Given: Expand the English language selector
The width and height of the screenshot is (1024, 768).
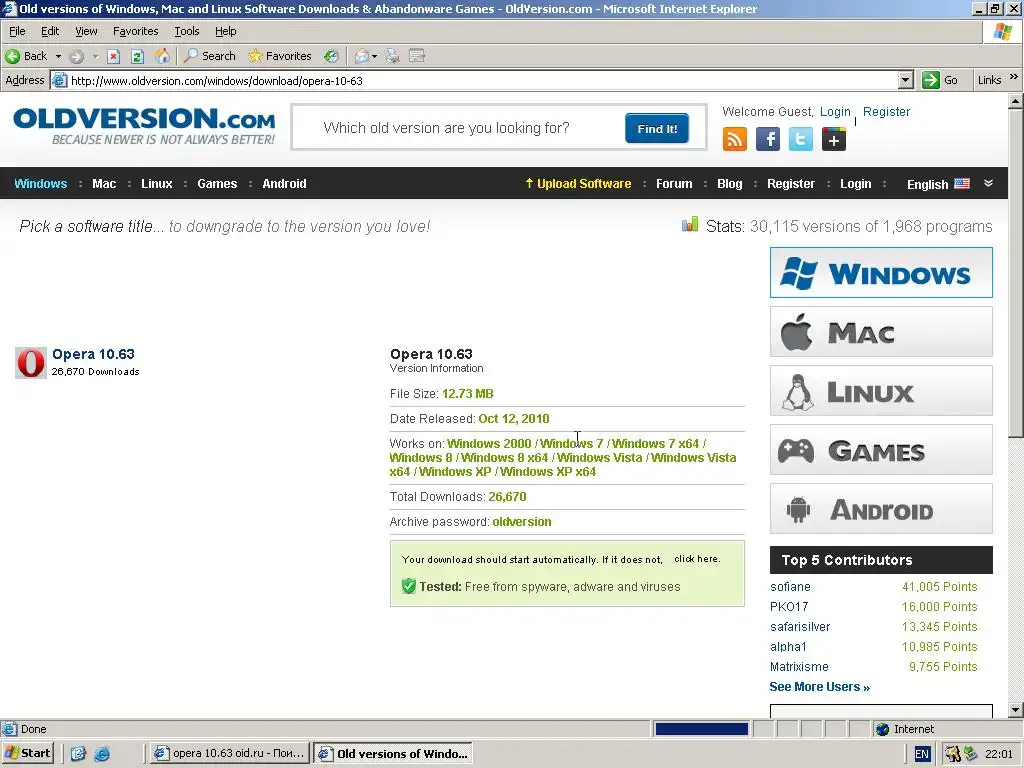Looking at the screenshot, I should coord(988,184).
